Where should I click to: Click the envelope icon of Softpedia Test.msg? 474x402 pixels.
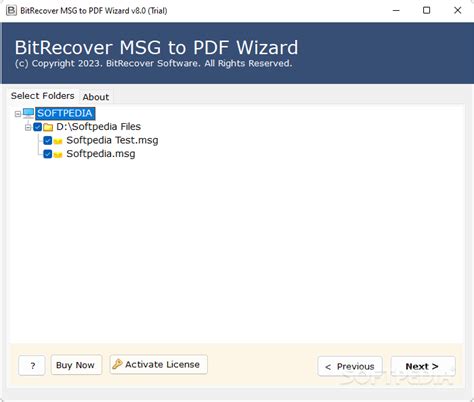[x=58, y=141]
